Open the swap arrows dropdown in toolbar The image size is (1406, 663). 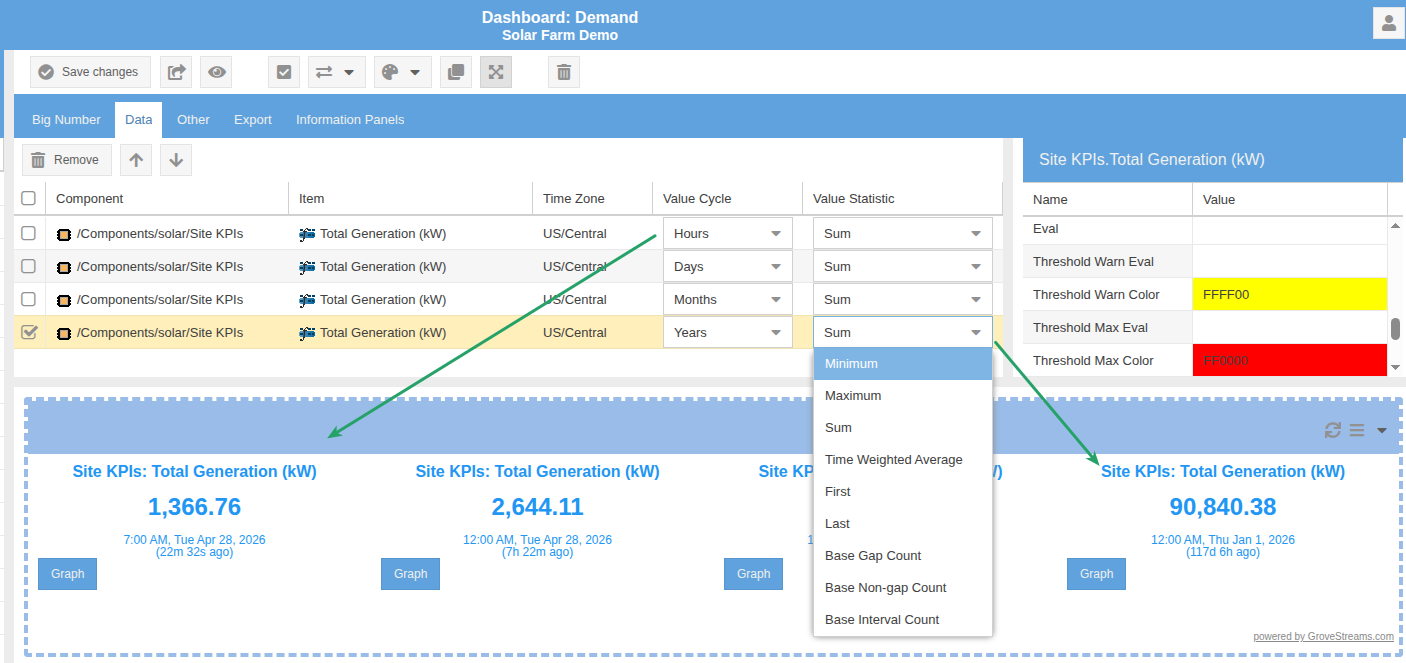(336, 72)
